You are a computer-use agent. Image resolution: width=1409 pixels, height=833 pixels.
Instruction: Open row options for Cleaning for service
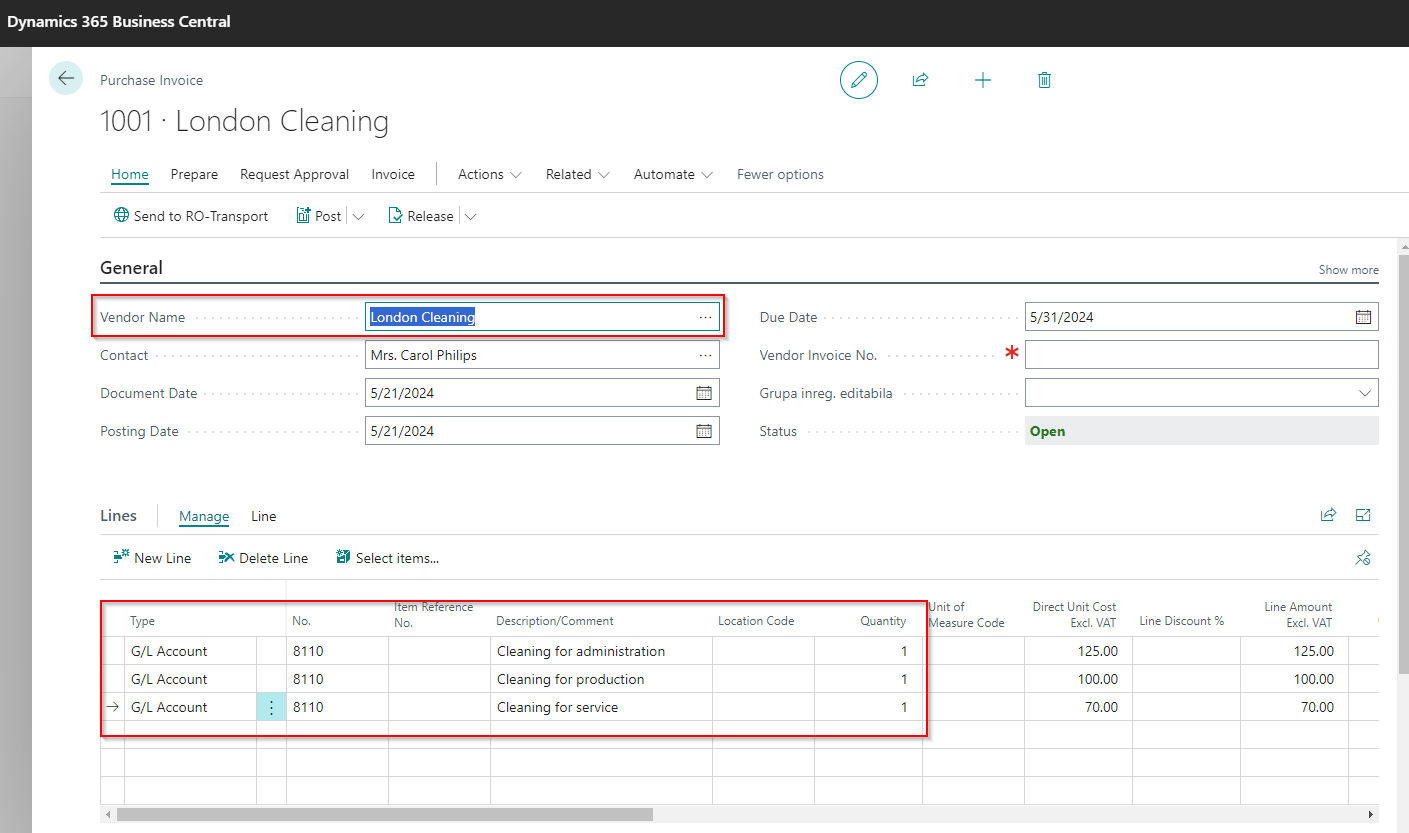coord(271,707)
